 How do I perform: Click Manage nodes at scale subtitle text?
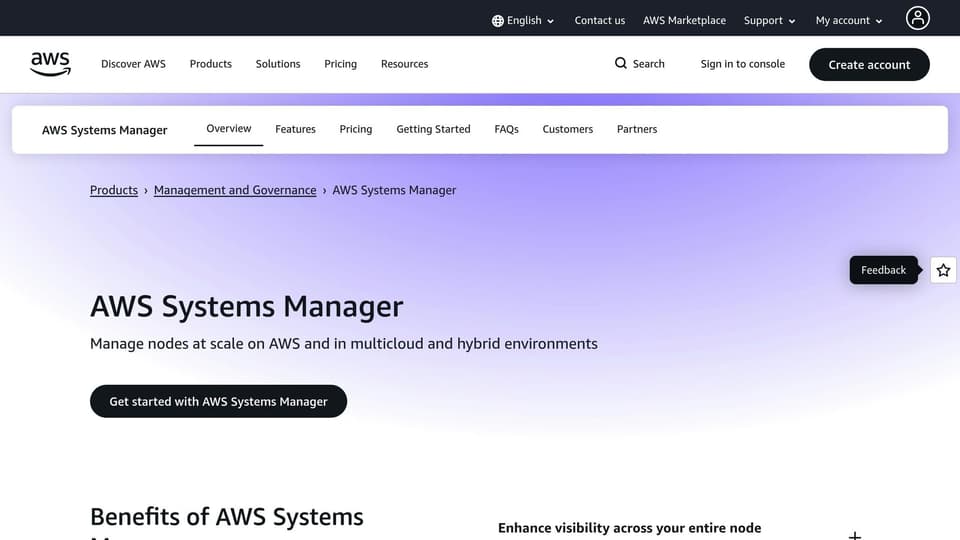(x=343, y=343)
